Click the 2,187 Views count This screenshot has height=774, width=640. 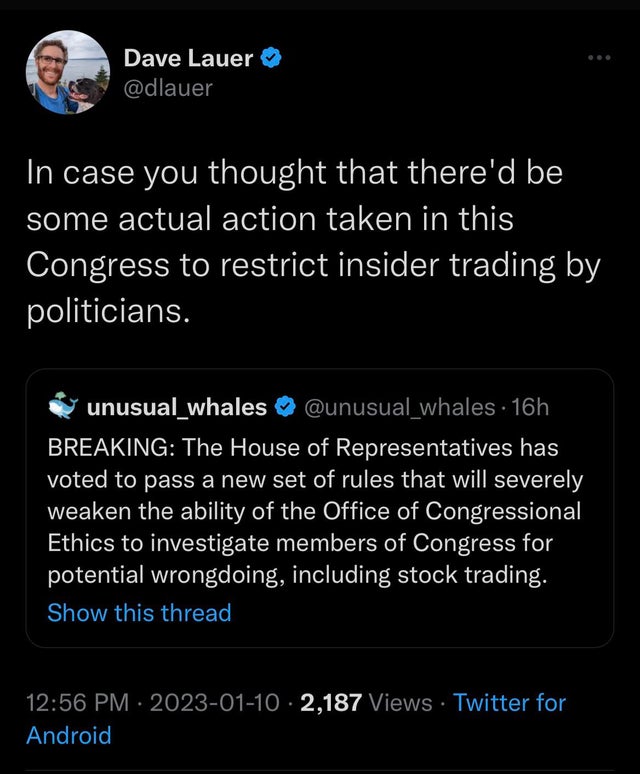[366, 702]
